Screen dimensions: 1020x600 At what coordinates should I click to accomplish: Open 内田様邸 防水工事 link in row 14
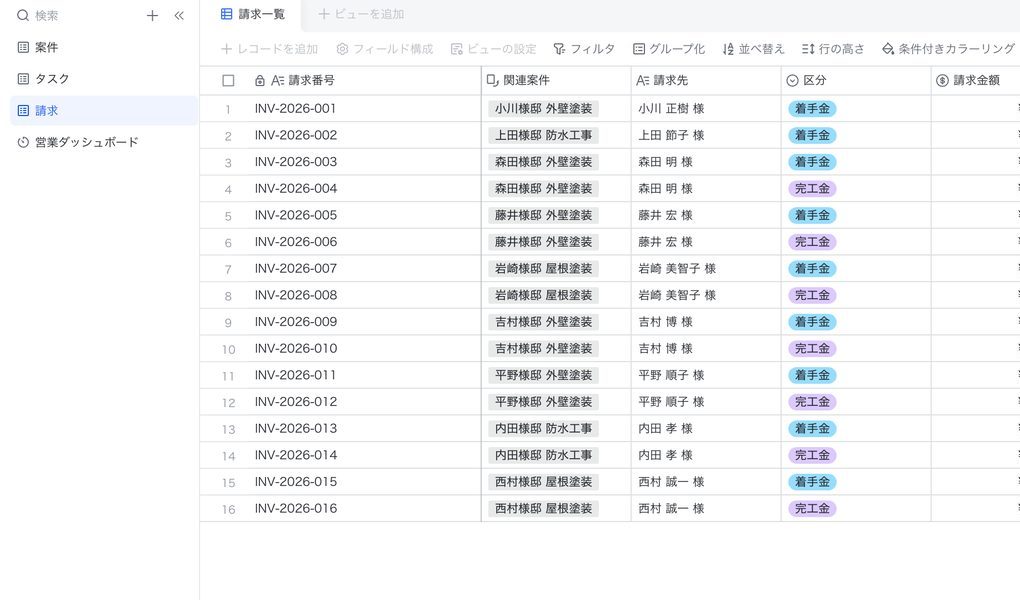pos(543,456)
